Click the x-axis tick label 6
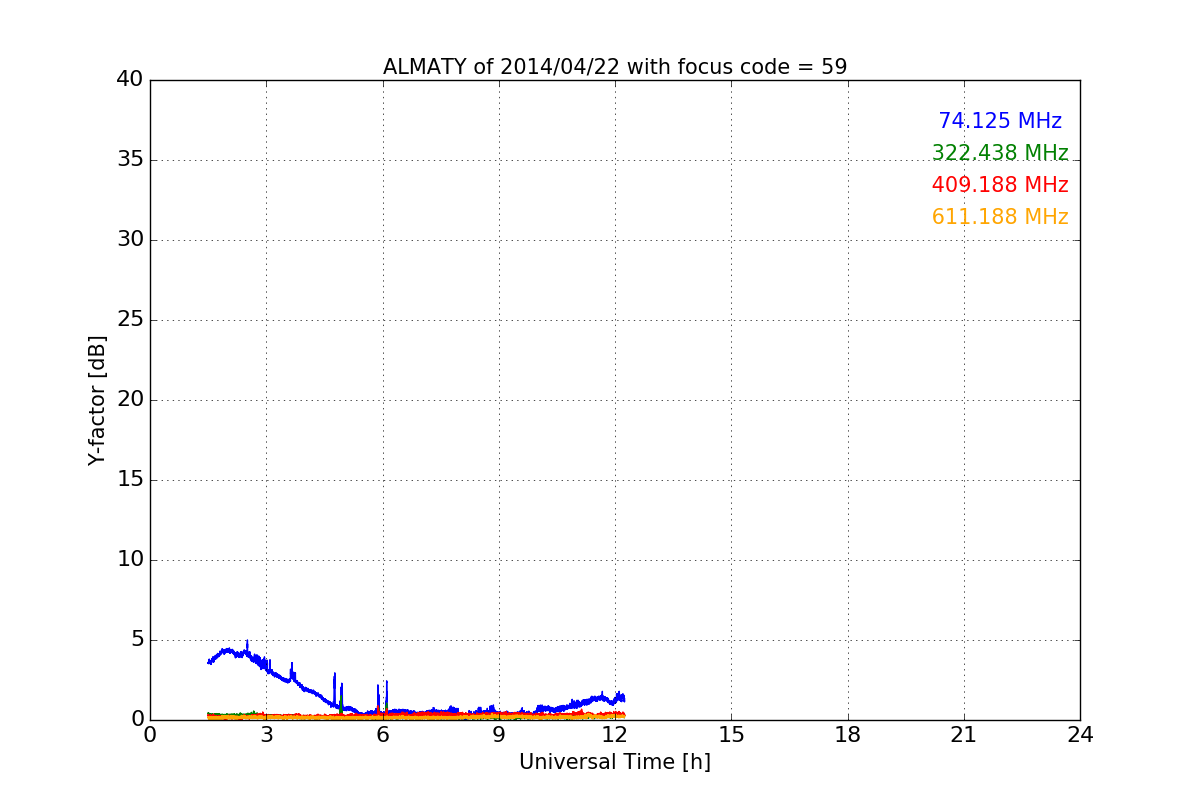This screenshot has width=1200, height=800. (383, 735)
